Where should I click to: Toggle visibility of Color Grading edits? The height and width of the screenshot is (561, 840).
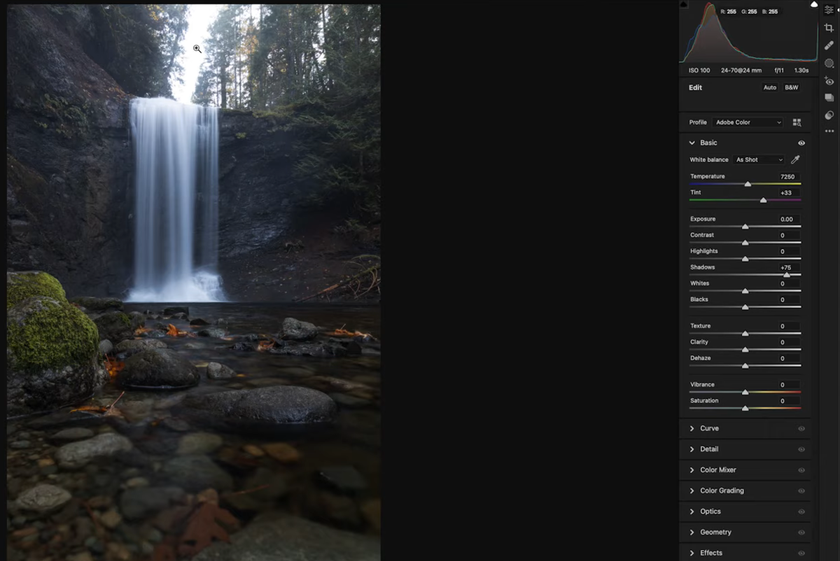[801, 491]
